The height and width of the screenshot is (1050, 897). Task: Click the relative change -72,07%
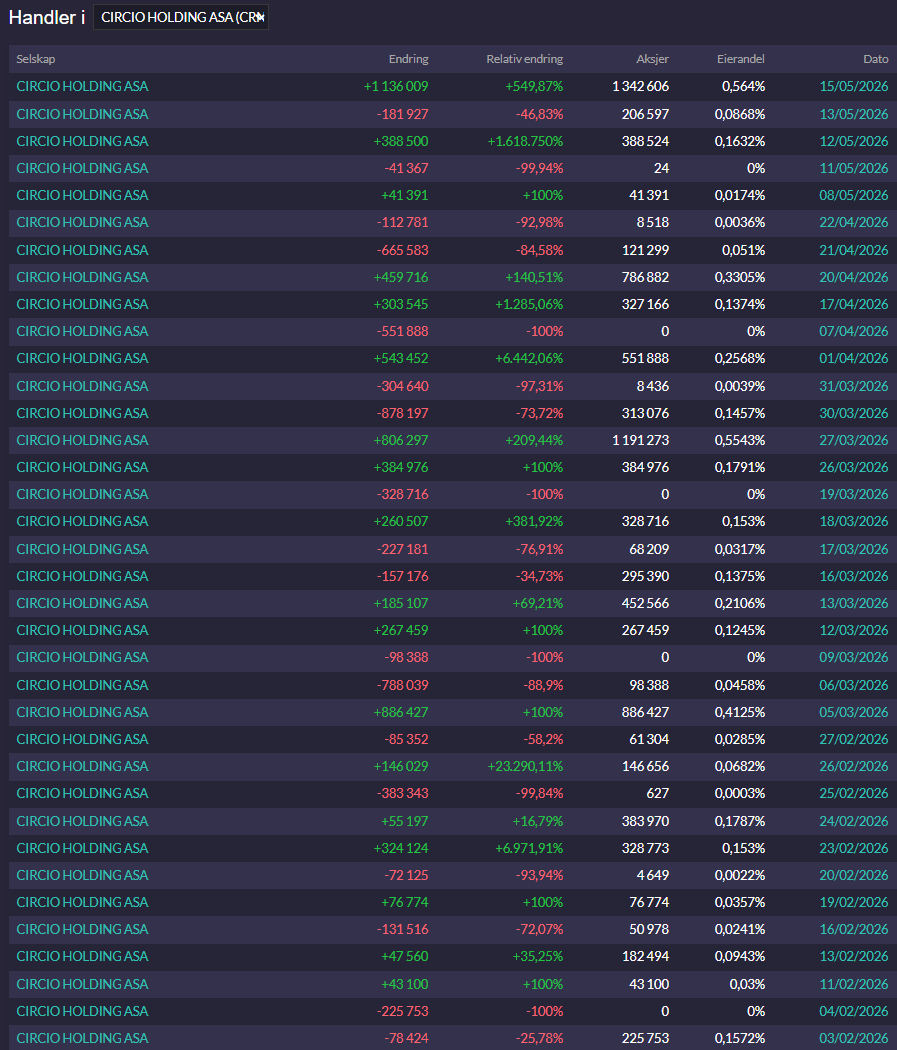tap(539, 929)
